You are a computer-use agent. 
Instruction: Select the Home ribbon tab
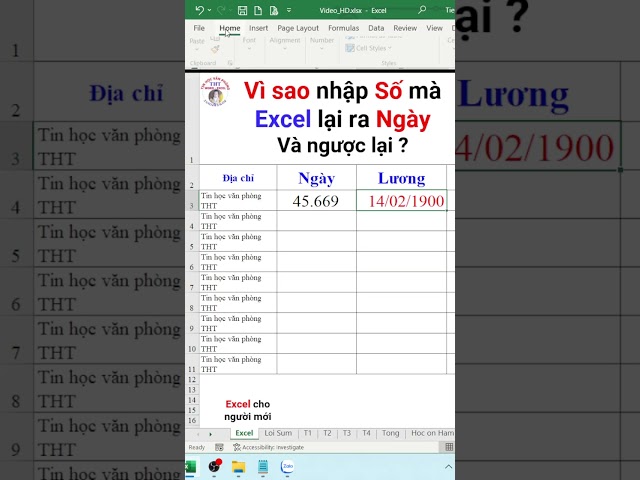pos(229,28)
